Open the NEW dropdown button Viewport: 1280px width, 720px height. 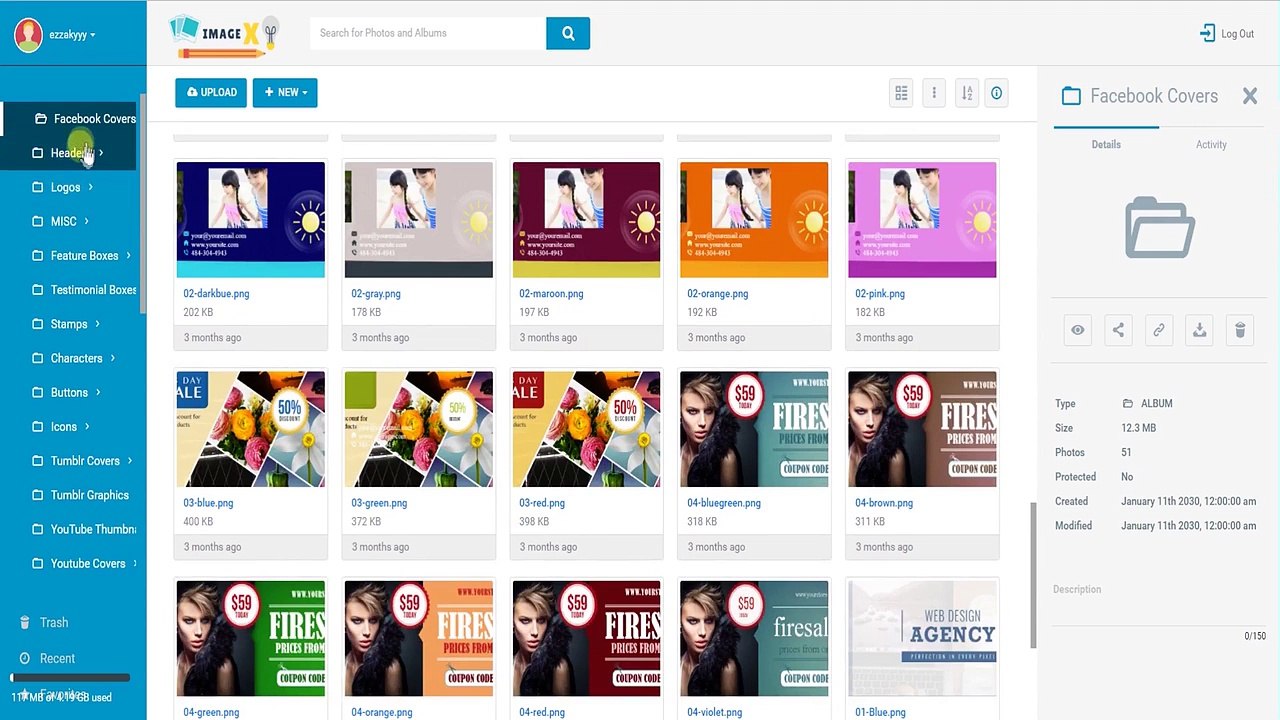(285, 92)
